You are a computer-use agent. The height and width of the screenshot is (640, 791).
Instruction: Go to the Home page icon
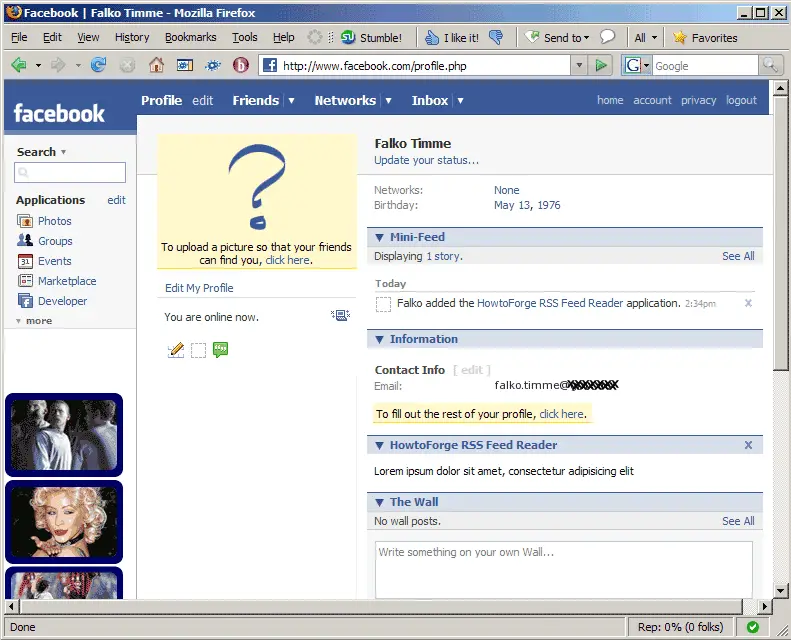tap(156, 65)
